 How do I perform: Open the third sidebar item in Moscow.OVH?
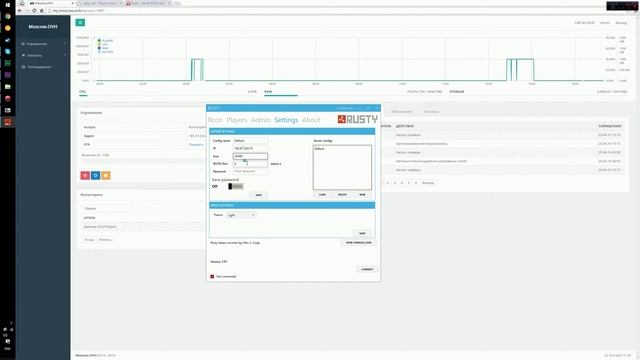[43, 67]
